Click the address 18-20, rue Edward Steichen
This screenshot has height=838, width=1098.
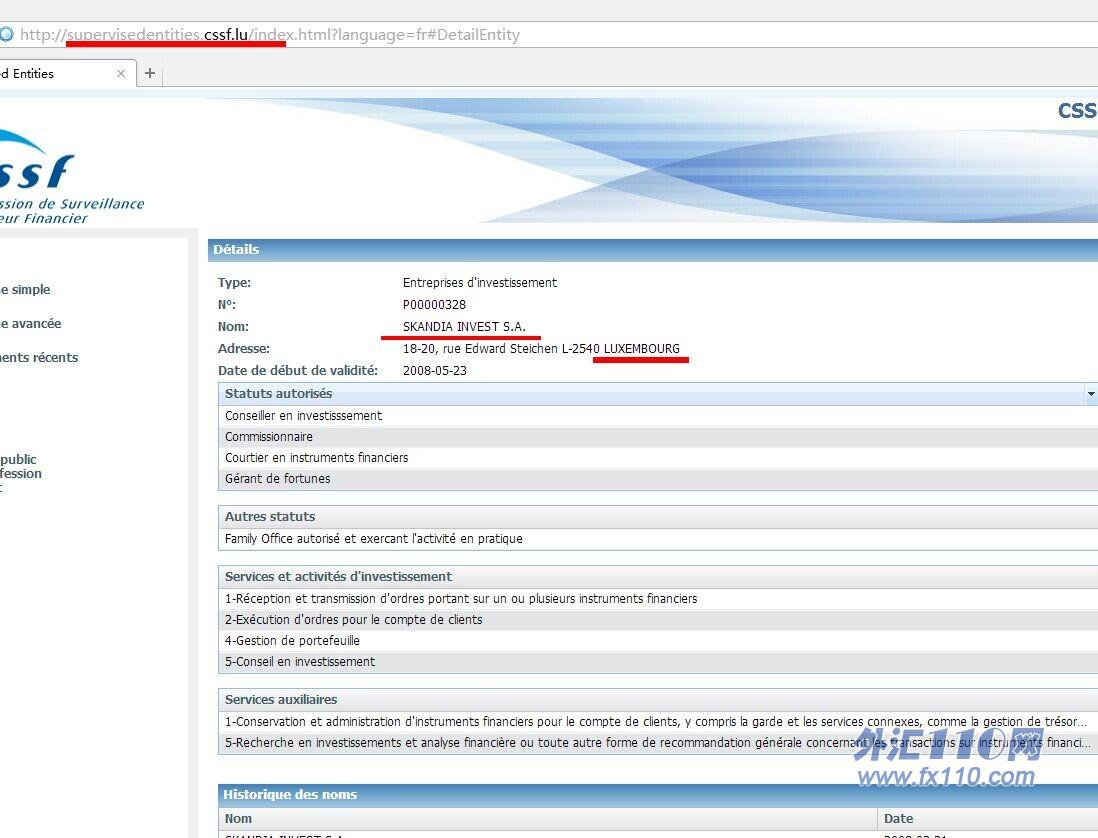click(x=541, y=349)
